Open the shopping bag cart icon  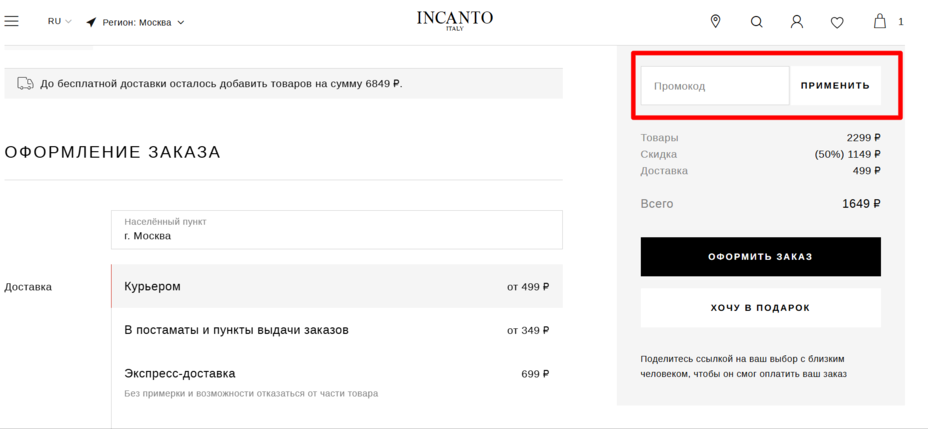pyautogui.click(x=880, y=22)
